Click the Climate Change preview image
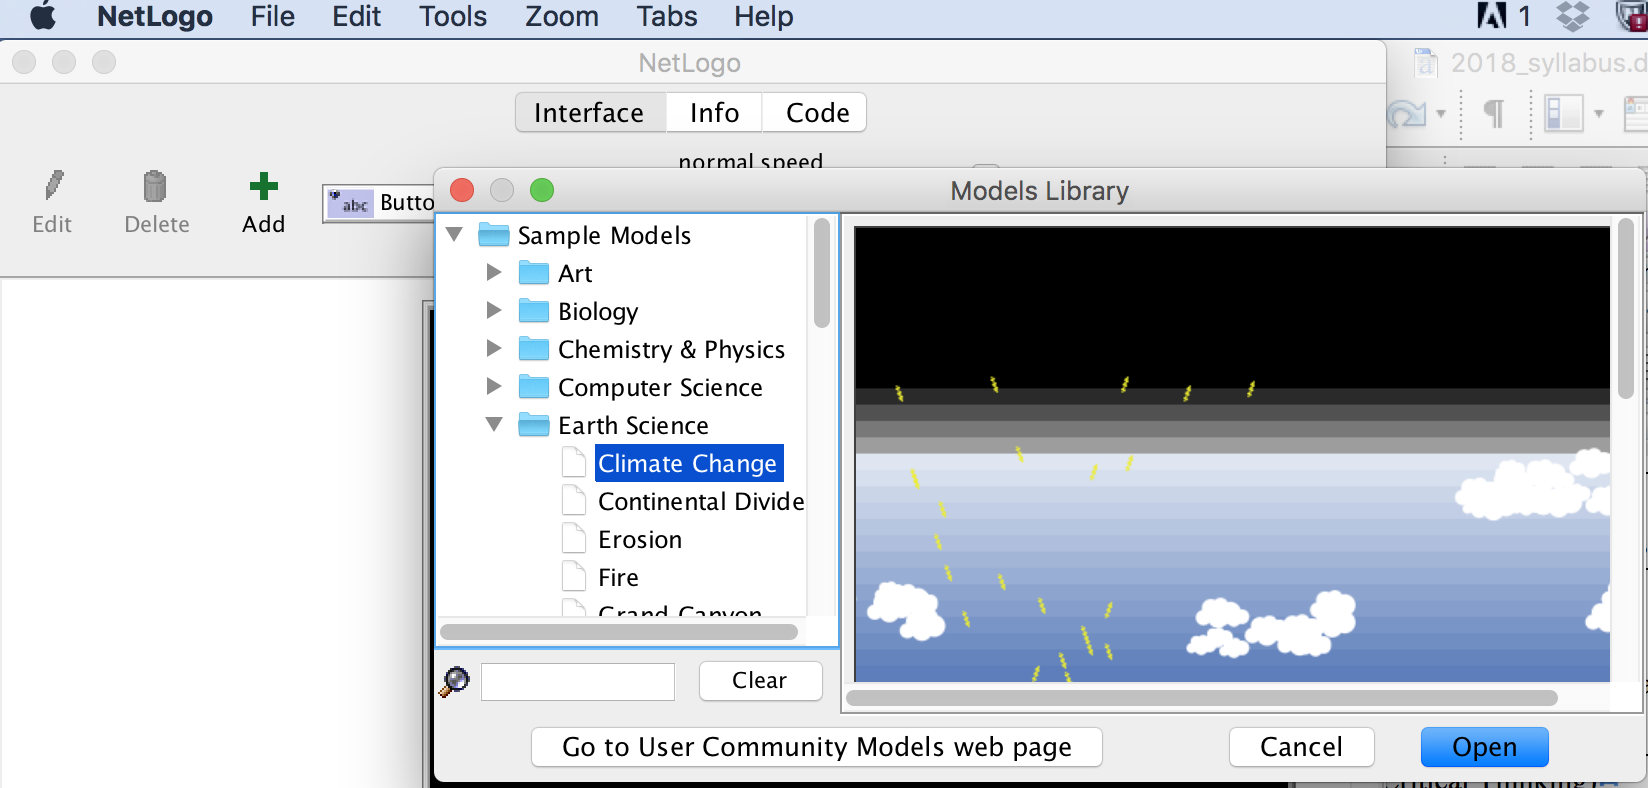 coord(1232,454)
